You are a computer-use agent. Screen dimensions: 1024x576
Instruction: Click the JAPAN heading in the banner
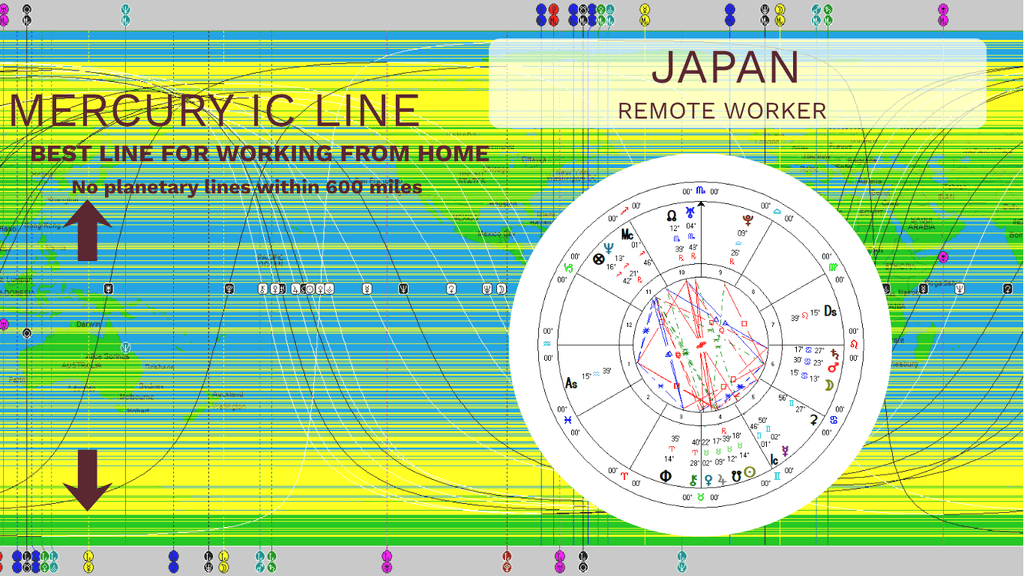click(725, 67)
